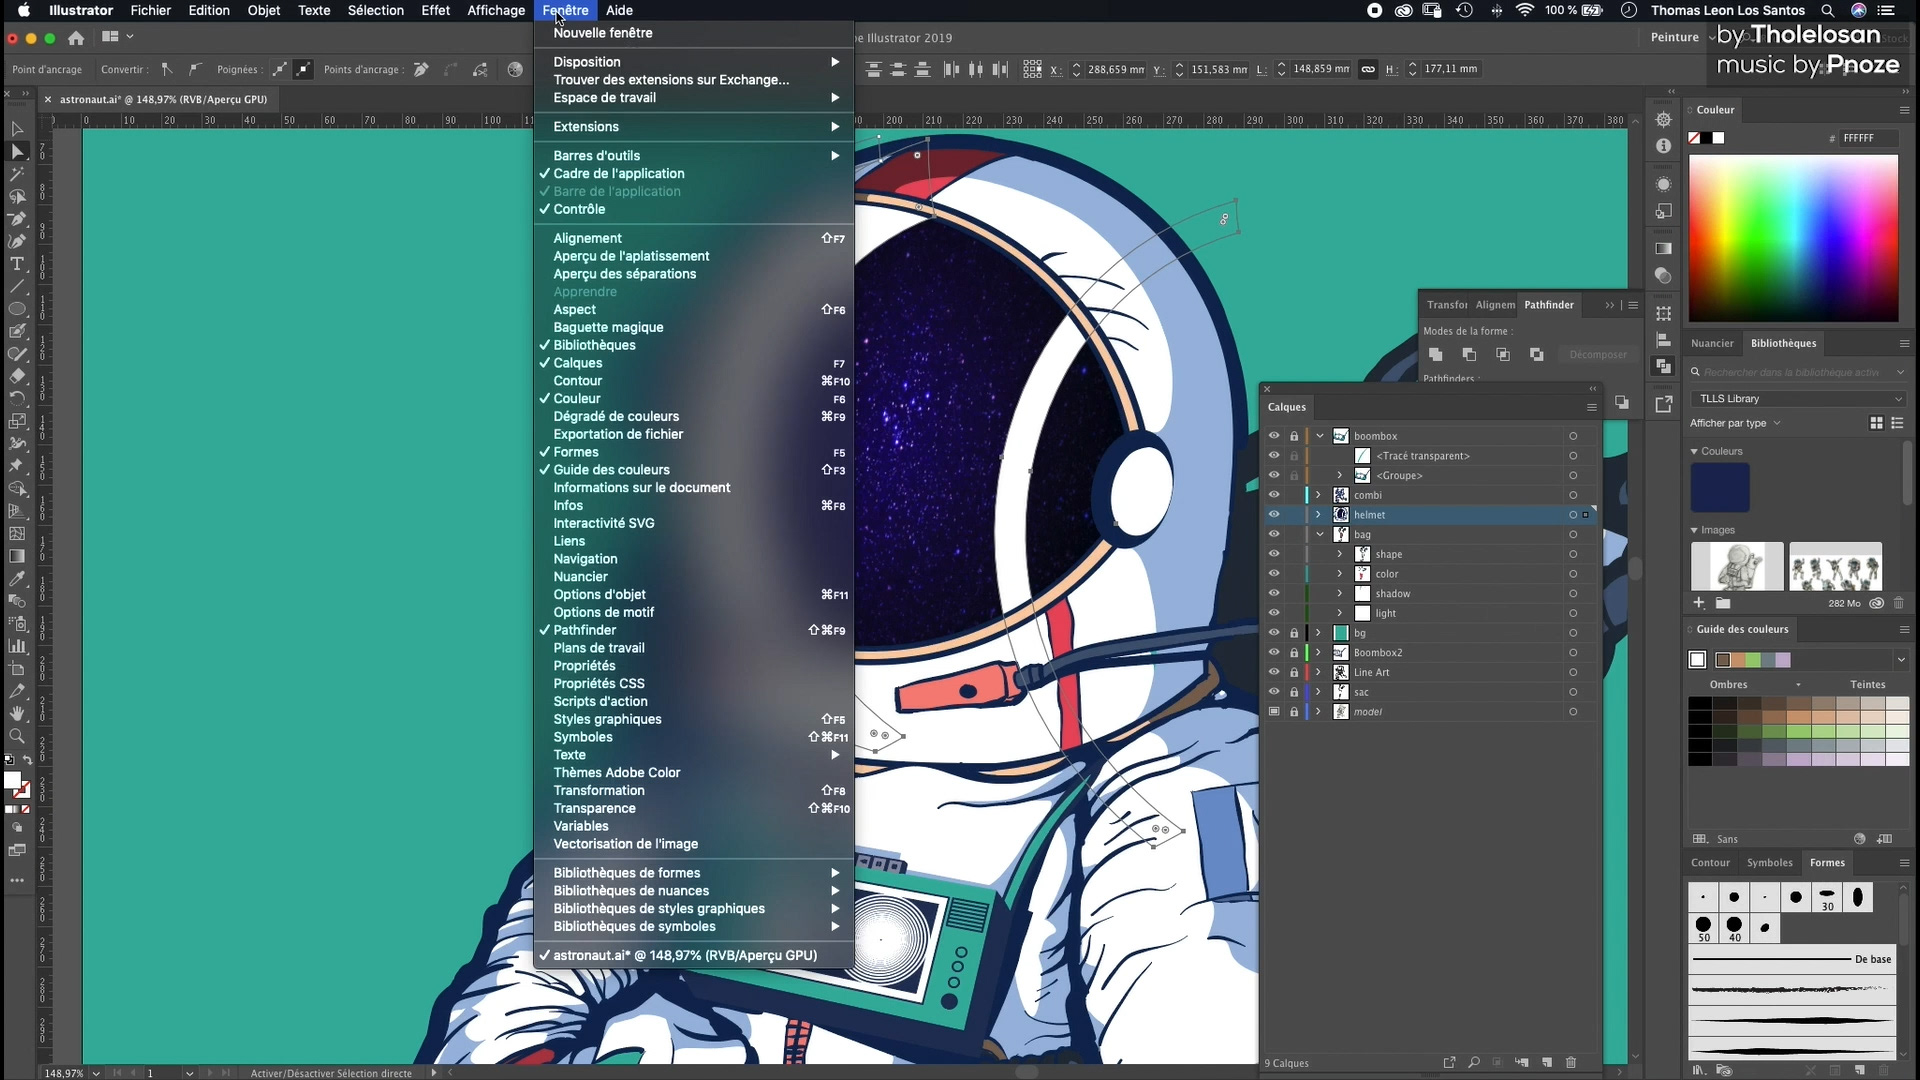
Task: Click the X position field 288,659 mm
Action: [x=1115, y=70]
